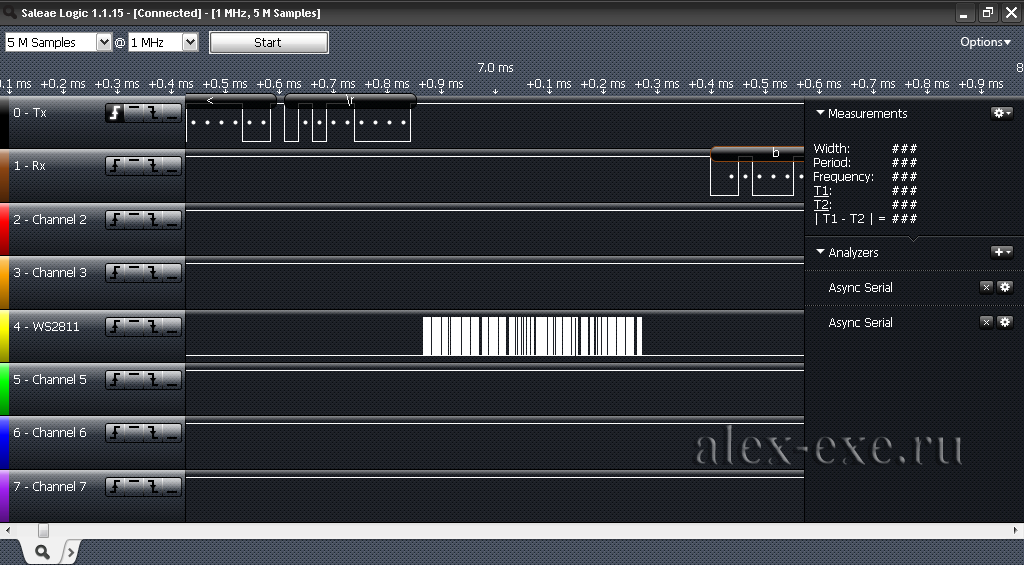Open settings of first Async Serial analyzer

pyautogui.click(x=1004, y=287)
